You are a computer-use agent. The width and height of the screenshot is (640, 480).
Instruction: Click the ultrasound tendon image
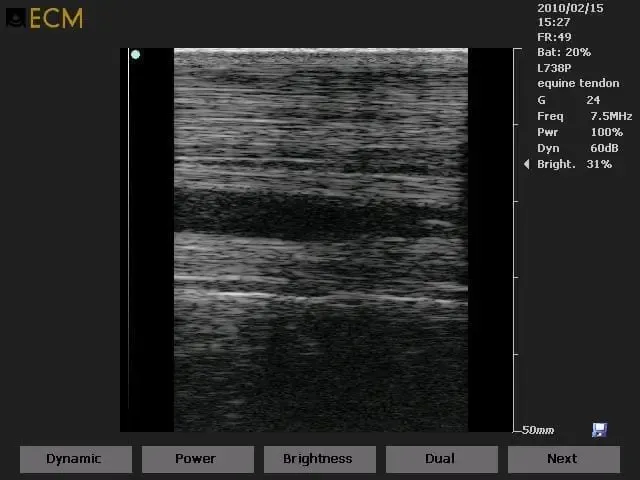321,240
